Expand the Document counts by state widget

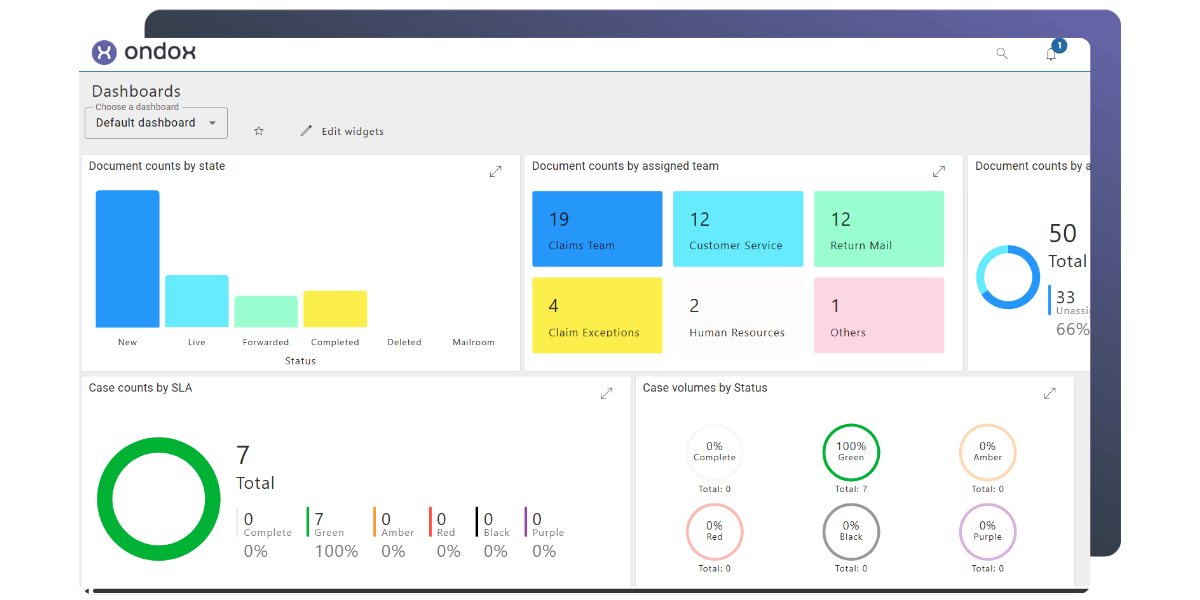(x=495, y=171)
